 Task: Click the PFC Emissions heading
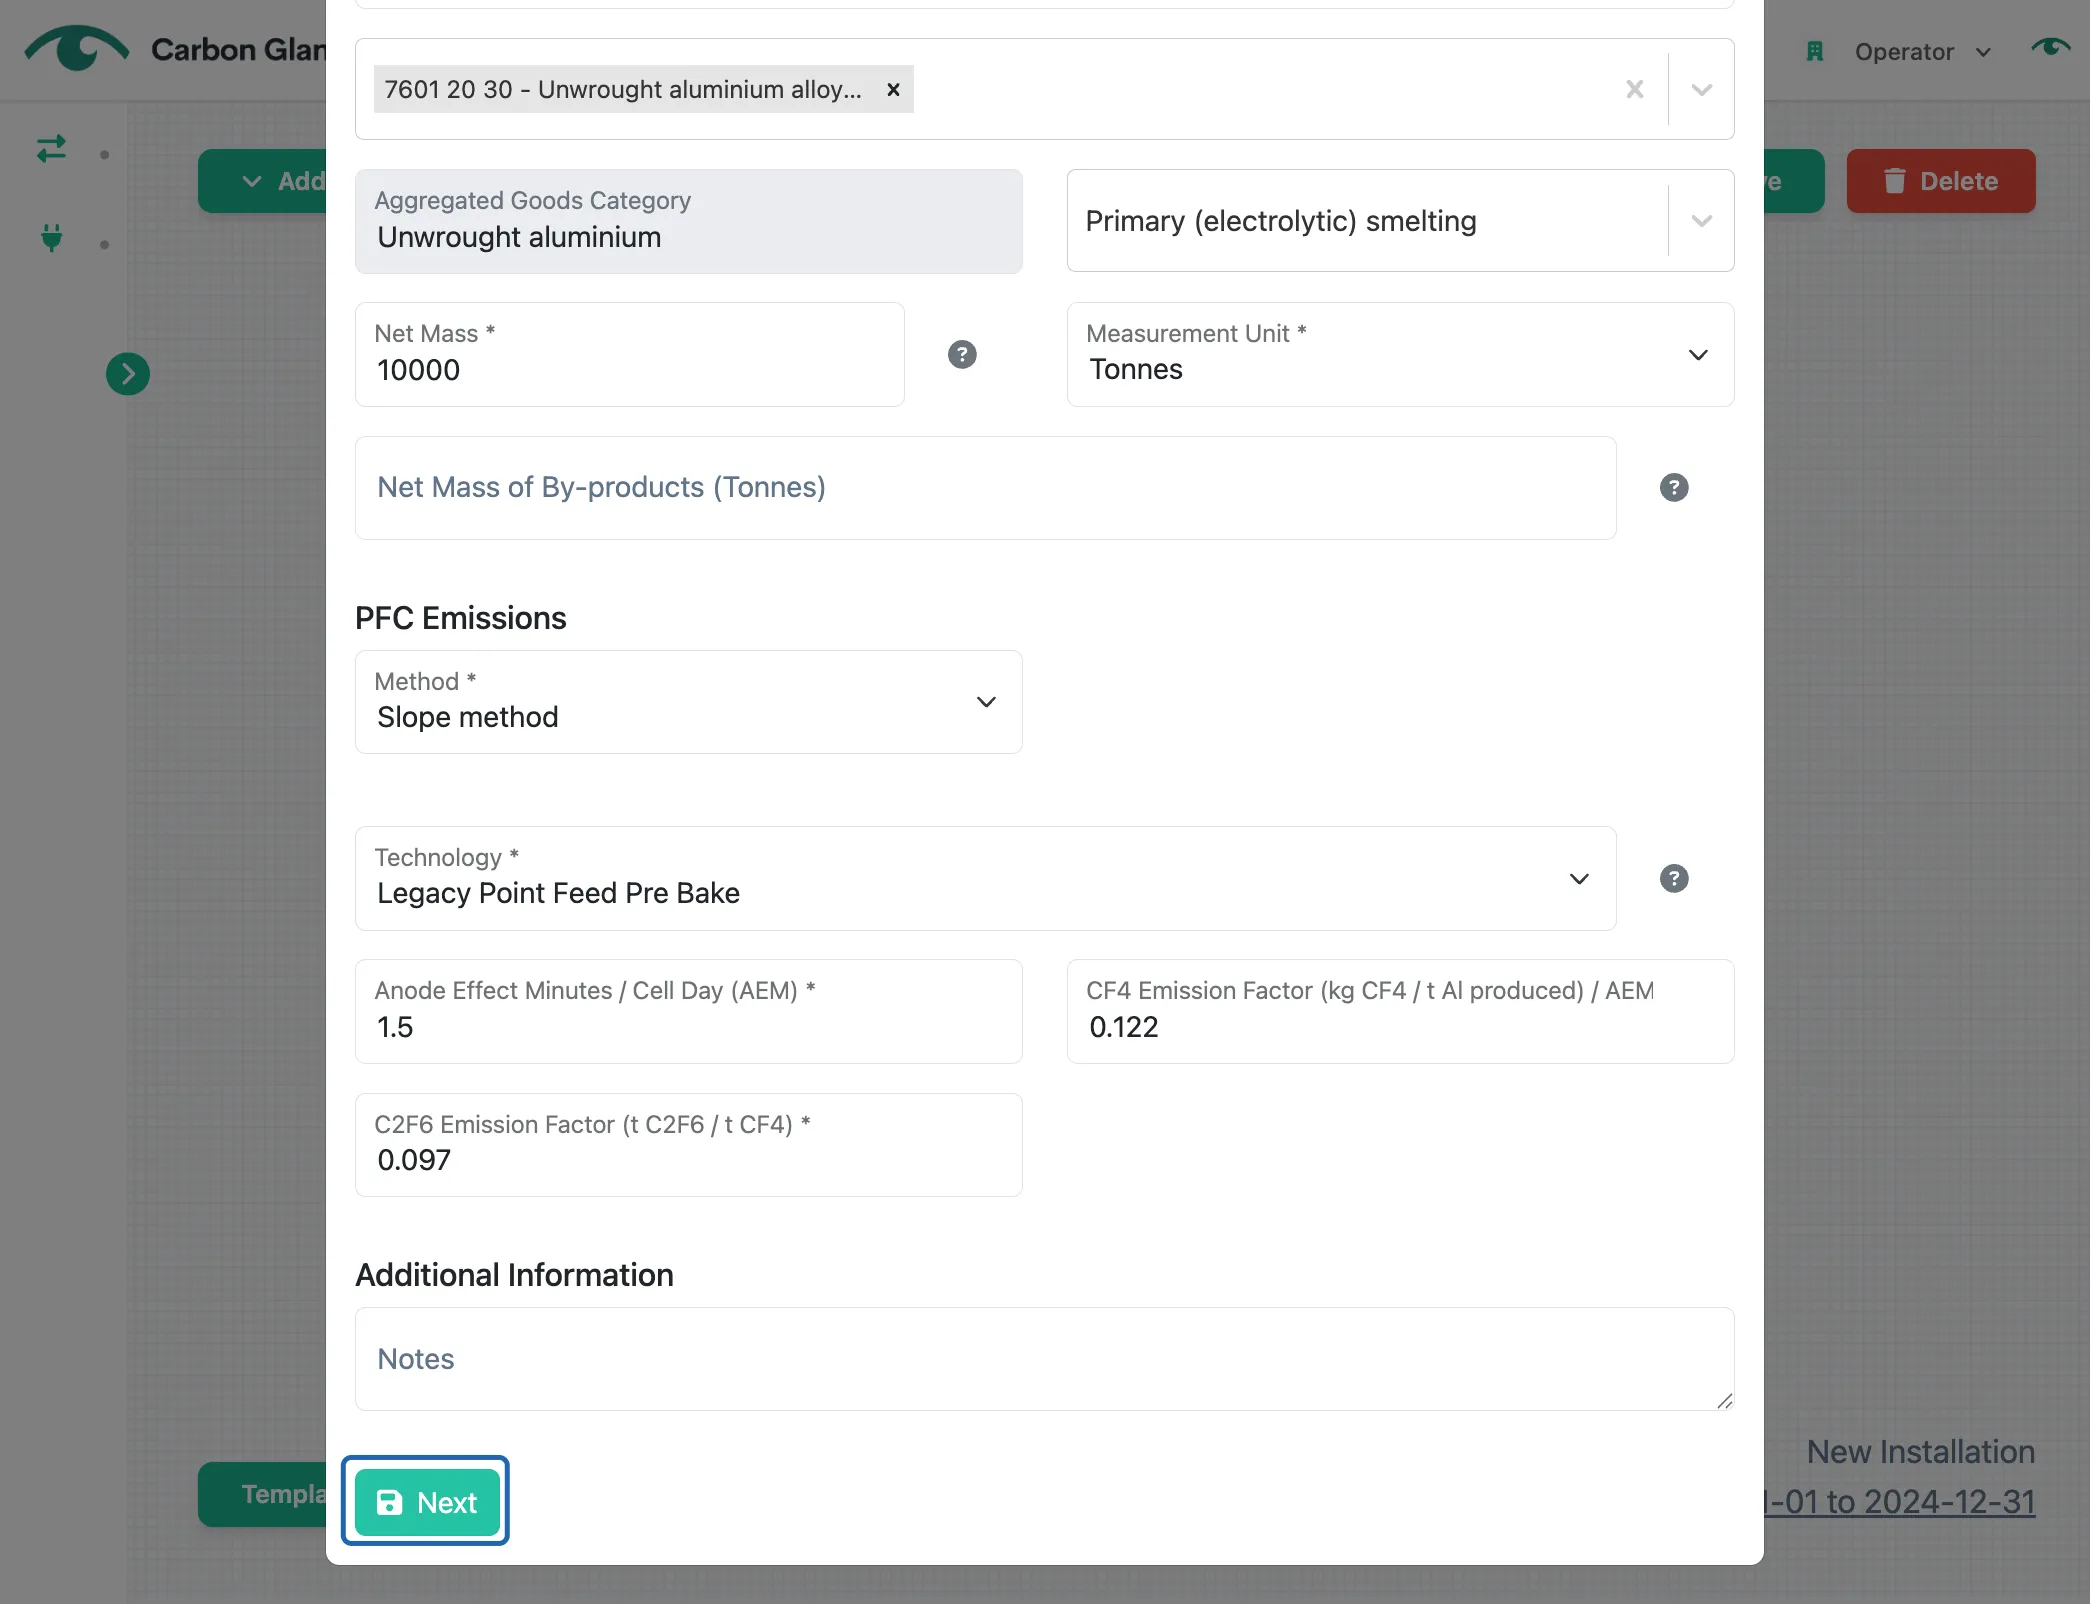[461, 618]
